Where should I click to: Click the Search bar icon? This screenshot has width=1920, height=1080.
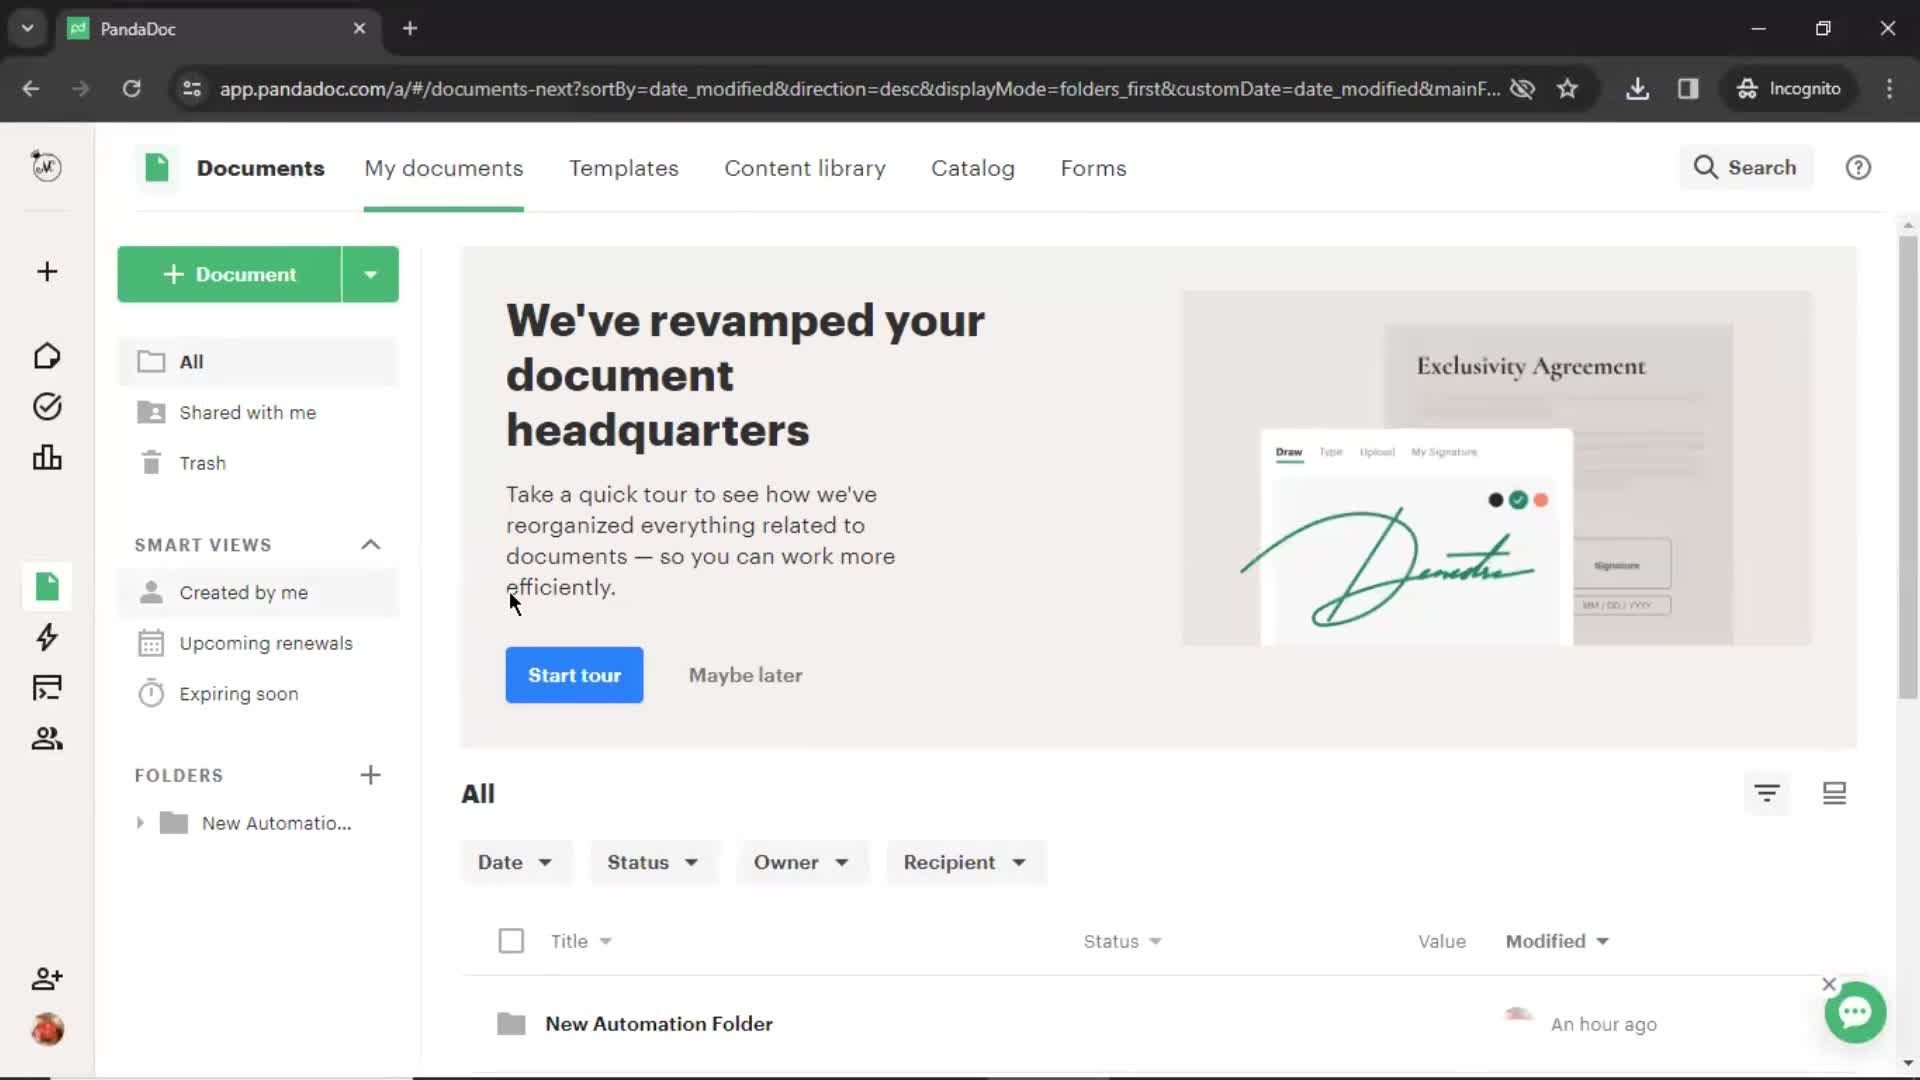[x=1708, y=167]
